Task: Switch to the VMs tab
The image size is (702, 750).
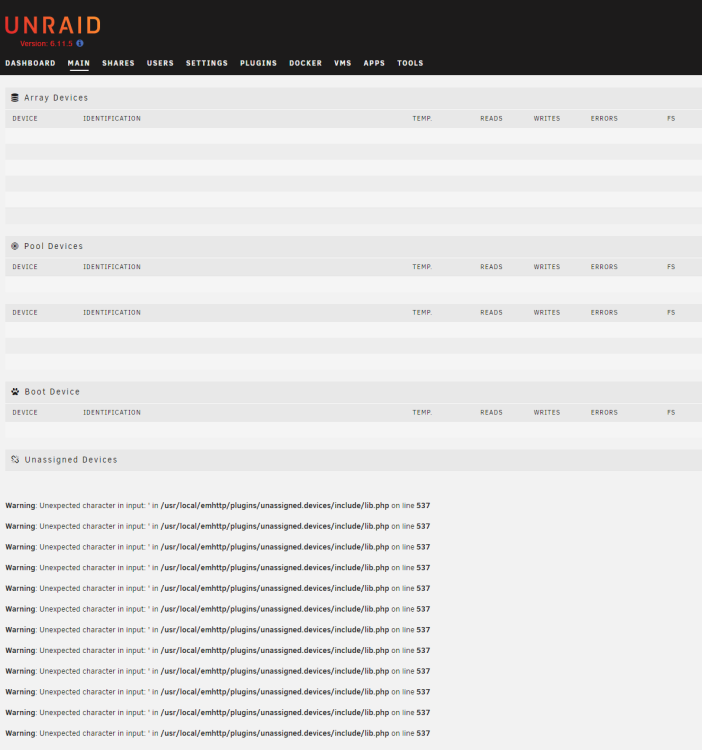Action: pyautogui.click(x=342, y=63)
